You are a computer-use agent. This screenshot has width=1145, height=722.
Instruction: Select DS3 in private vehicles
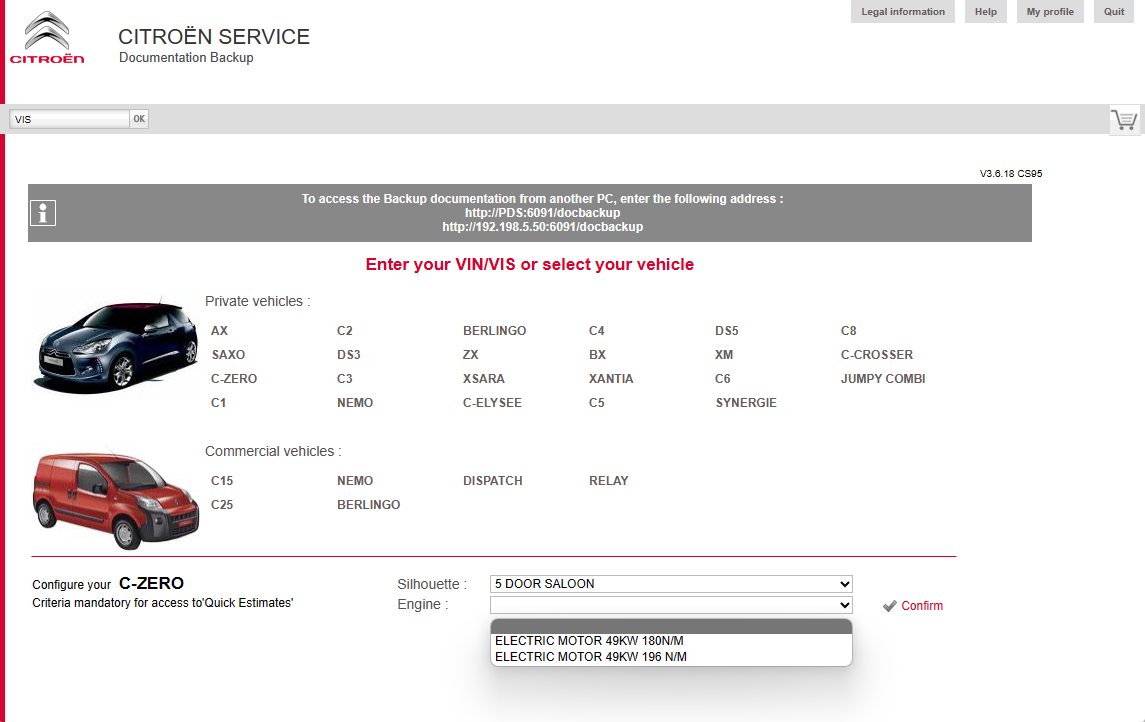348,354
